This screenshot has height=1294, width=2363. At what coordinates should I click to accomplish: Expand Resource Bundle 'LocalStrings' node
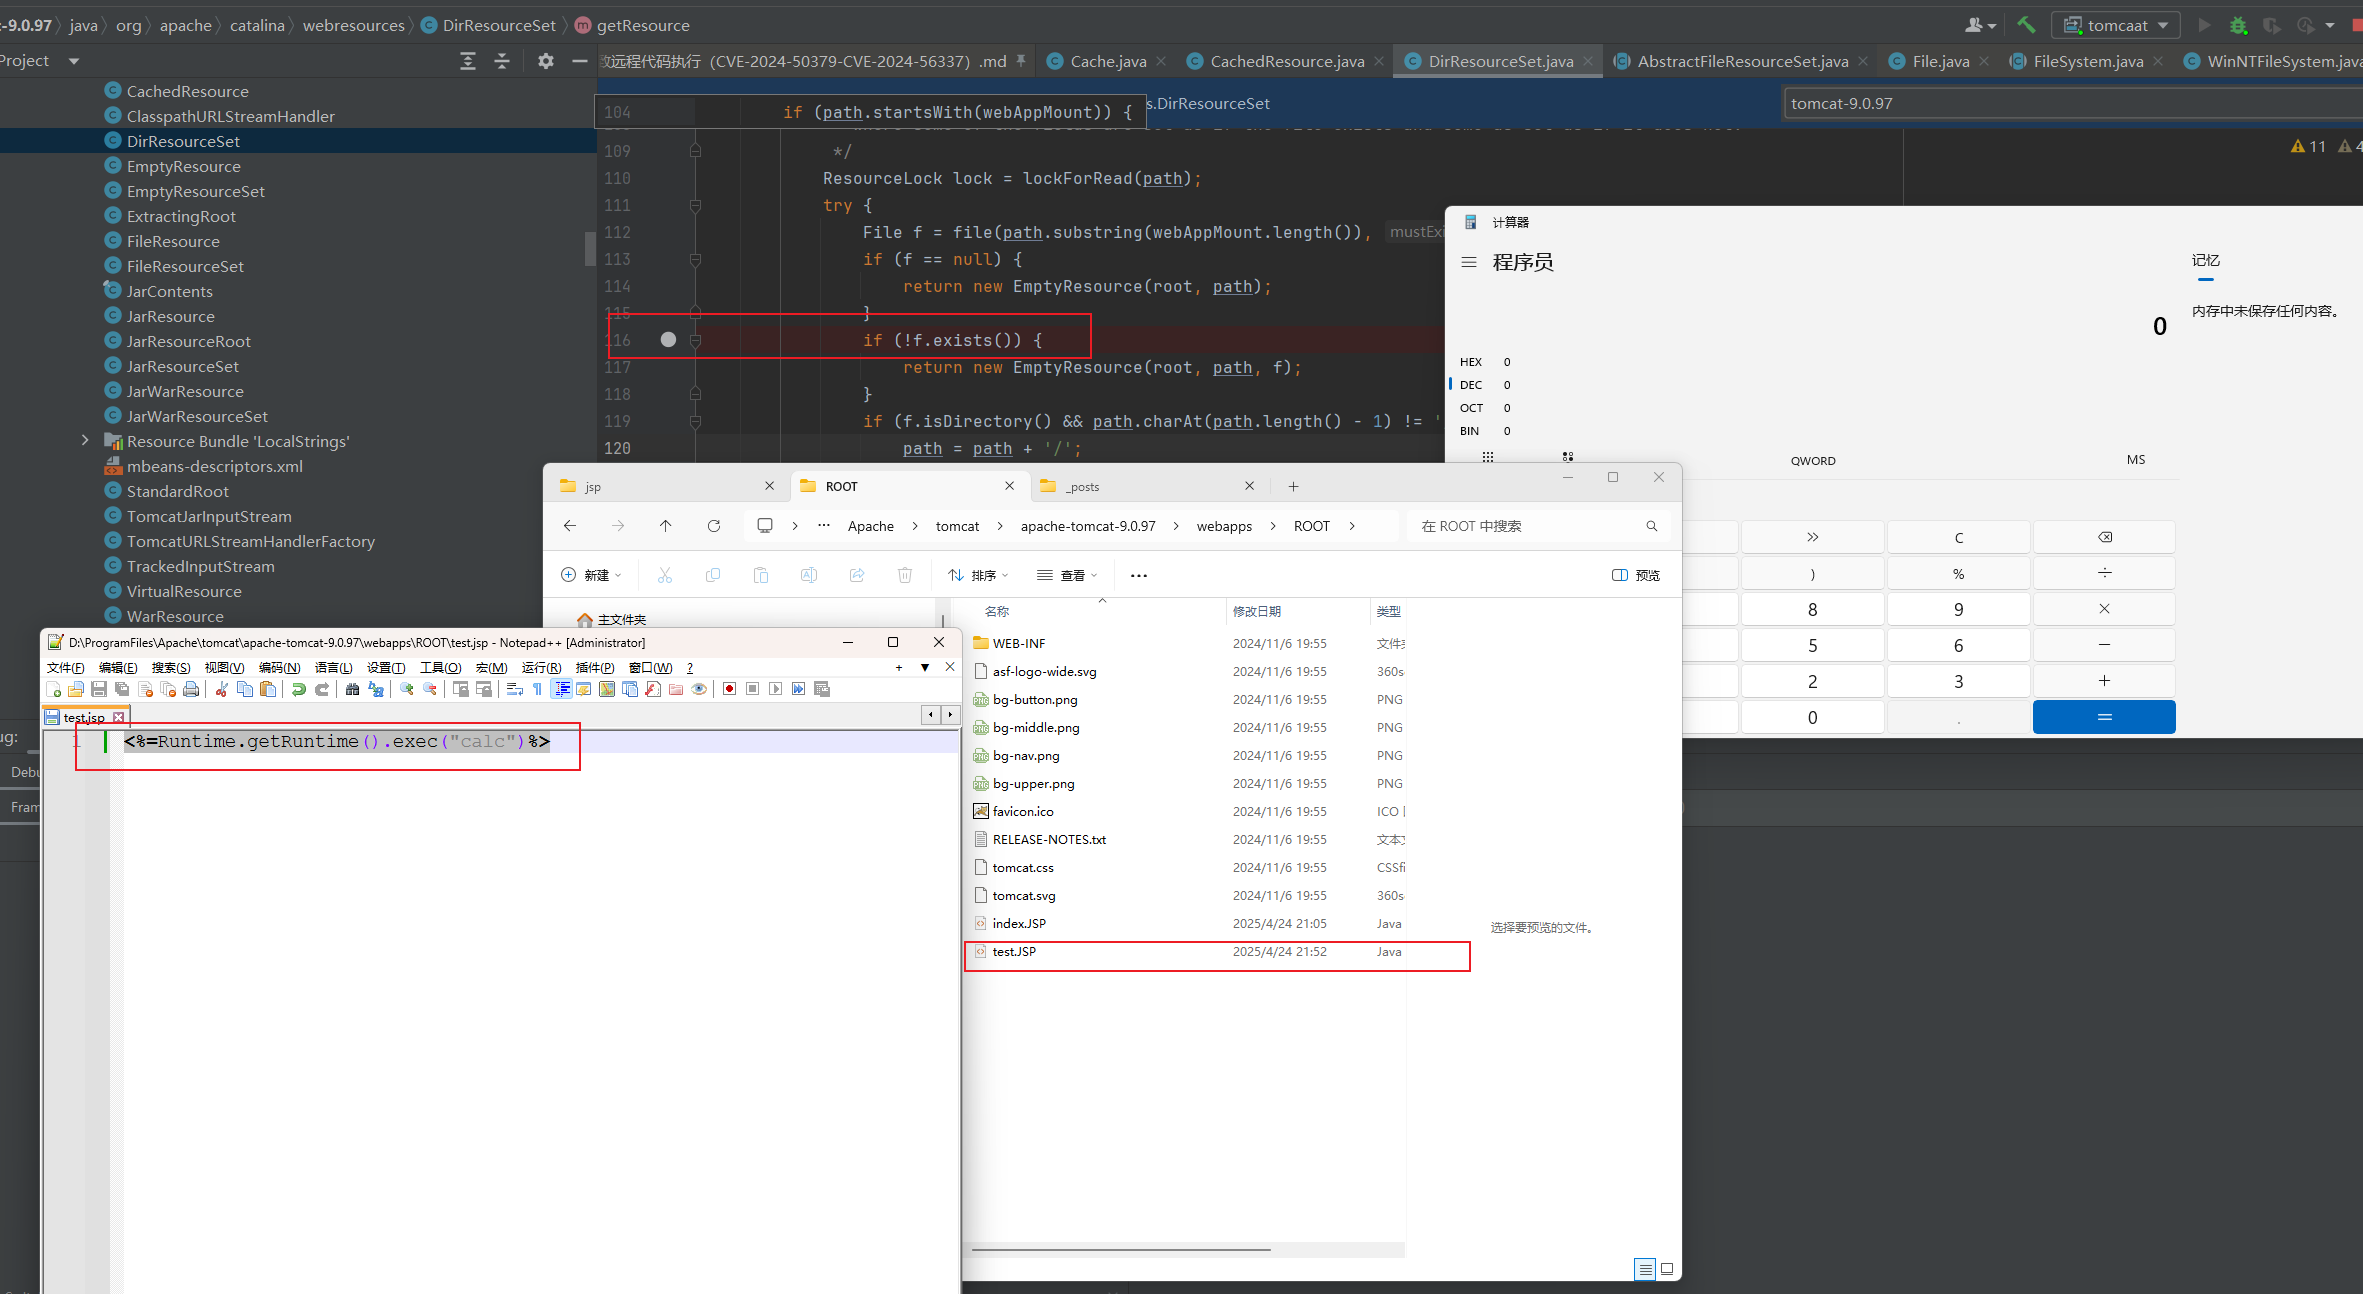(85, 440)
